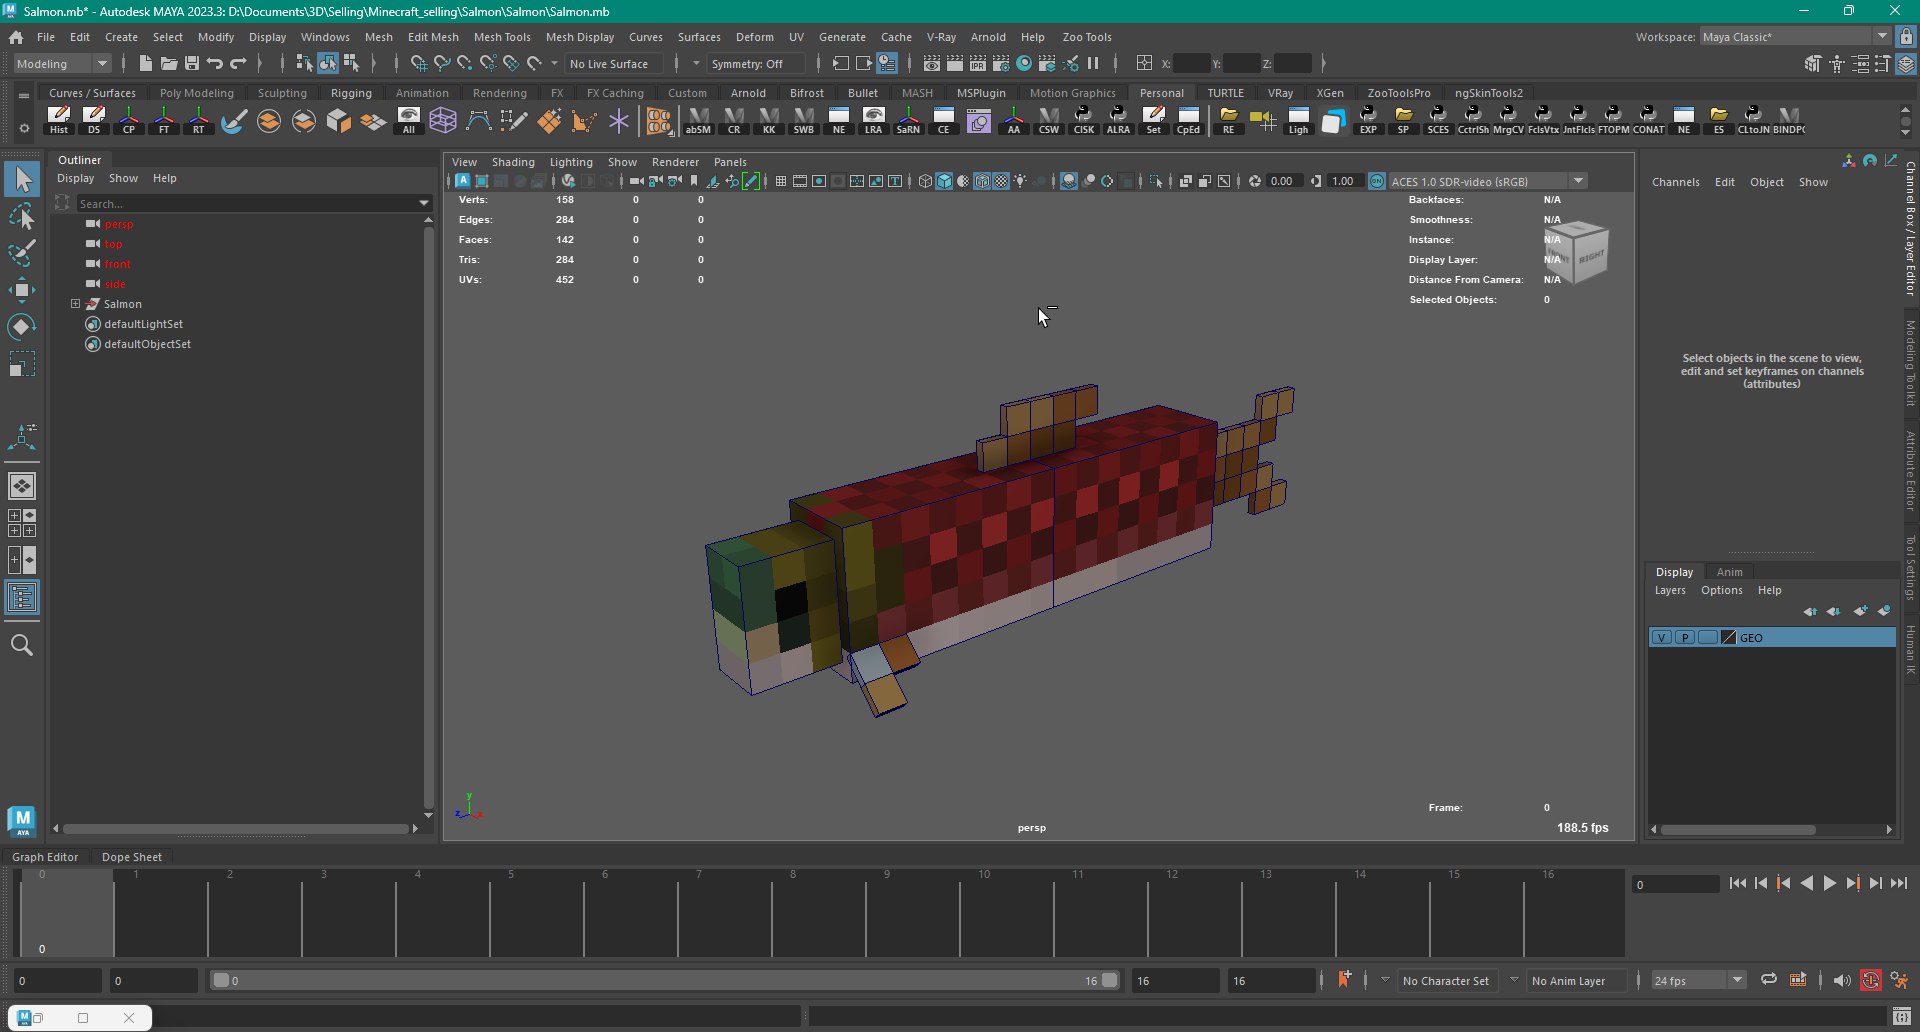Screen dimensions: 1920x1032
Task: Open the Symmetry Off dropdown
Action: [x=756, y=63]
